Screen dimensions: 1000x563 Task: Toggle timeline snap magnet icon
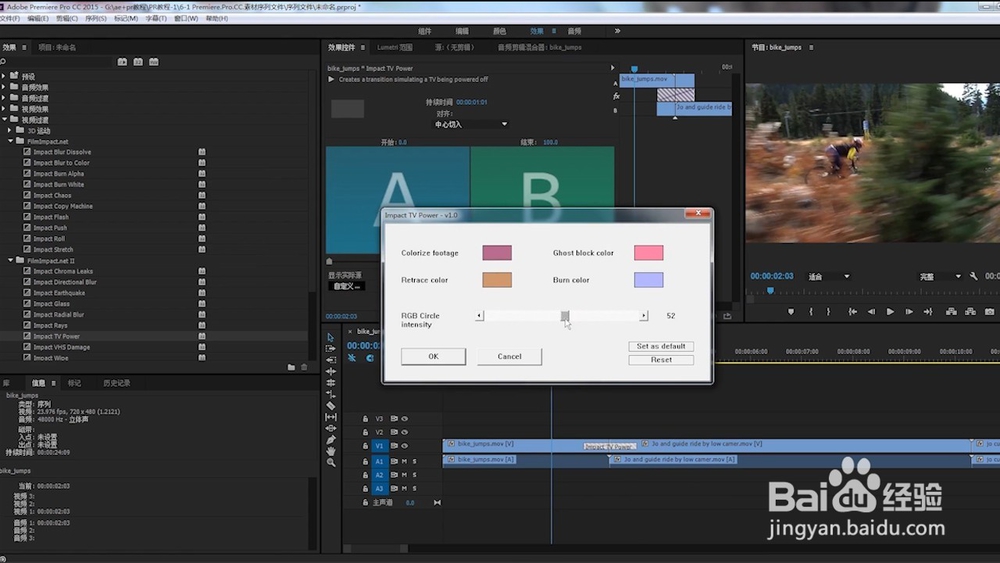point(370,358)
